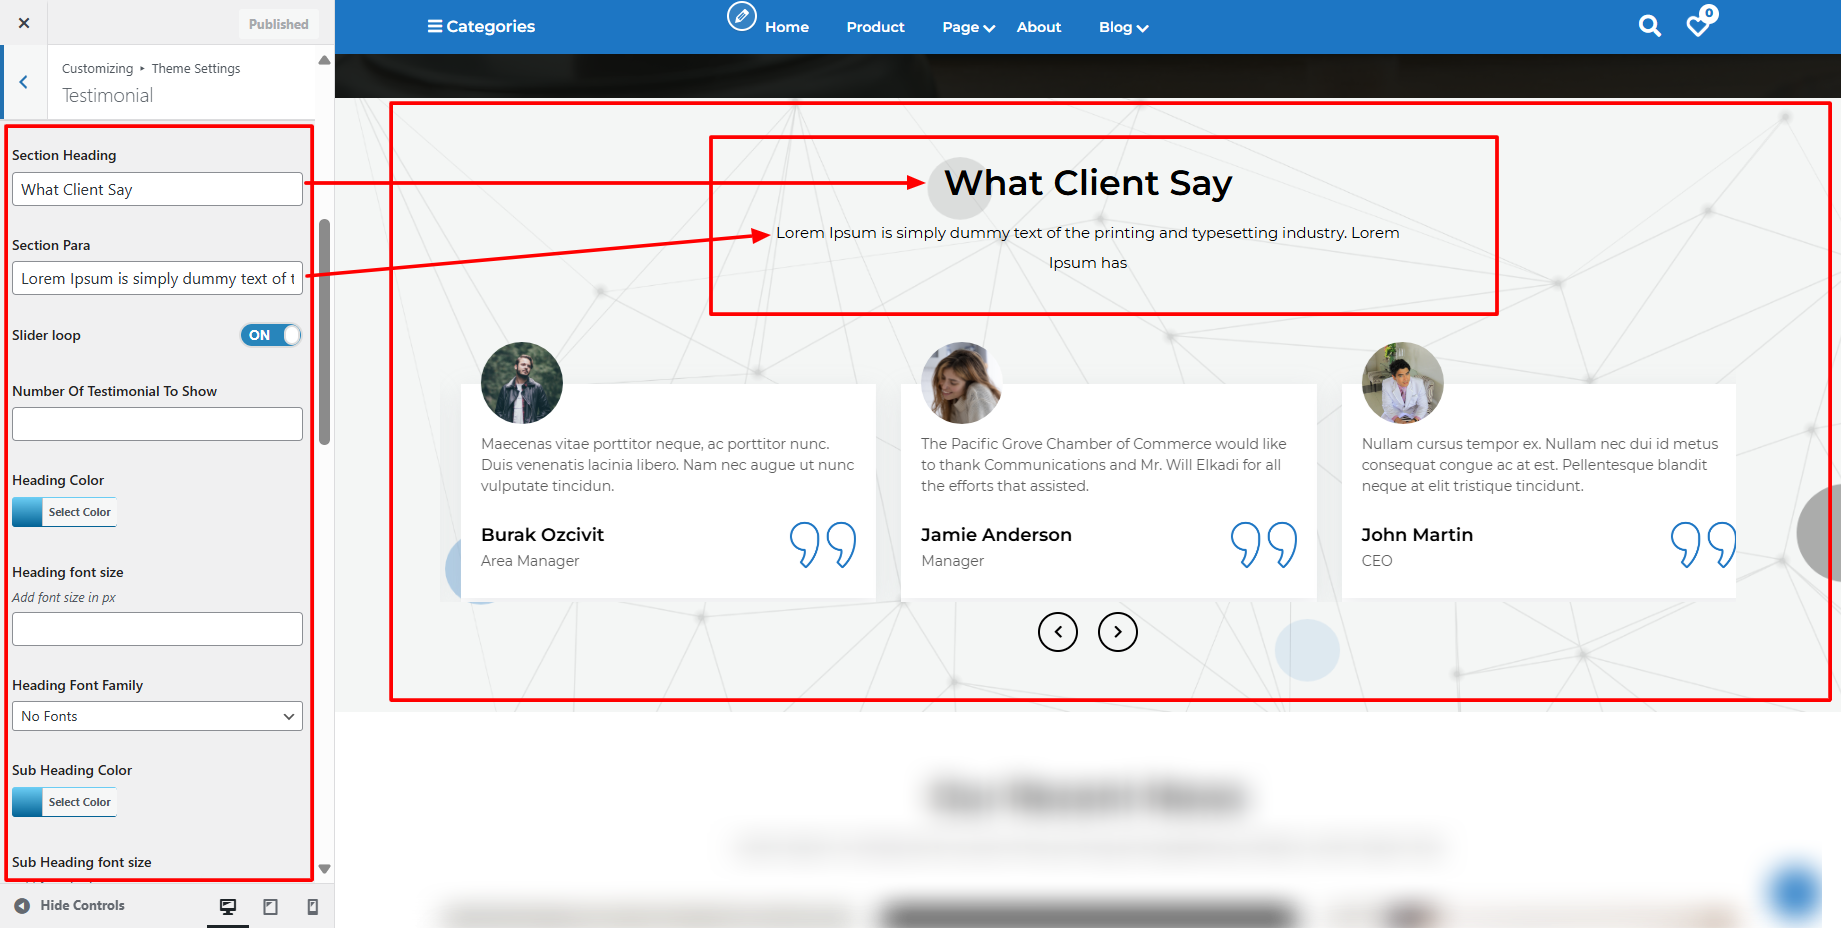
Task: Select Color for Heading Color
Action: [65, 512]
